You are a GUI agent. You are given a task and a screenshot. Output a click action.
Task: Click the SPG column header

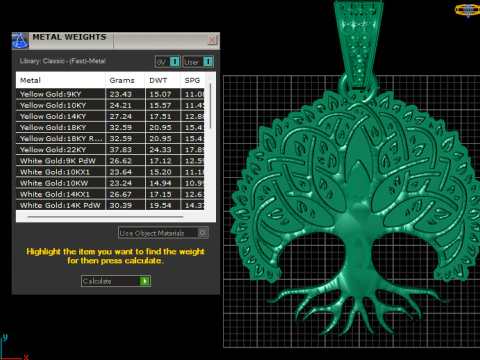click(192, 80)
